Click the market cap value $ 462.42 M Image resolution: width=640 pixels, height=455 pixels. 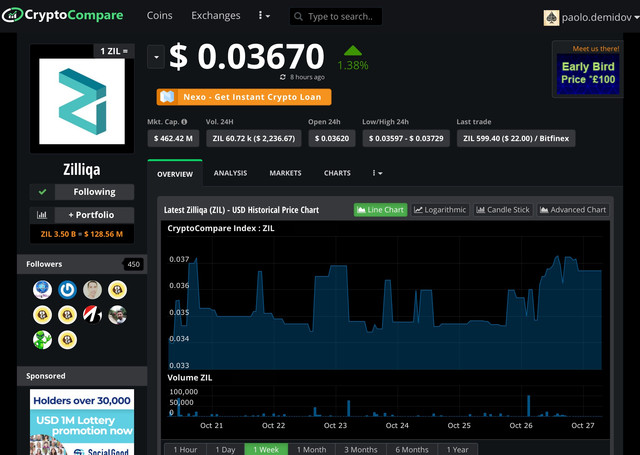173,138
